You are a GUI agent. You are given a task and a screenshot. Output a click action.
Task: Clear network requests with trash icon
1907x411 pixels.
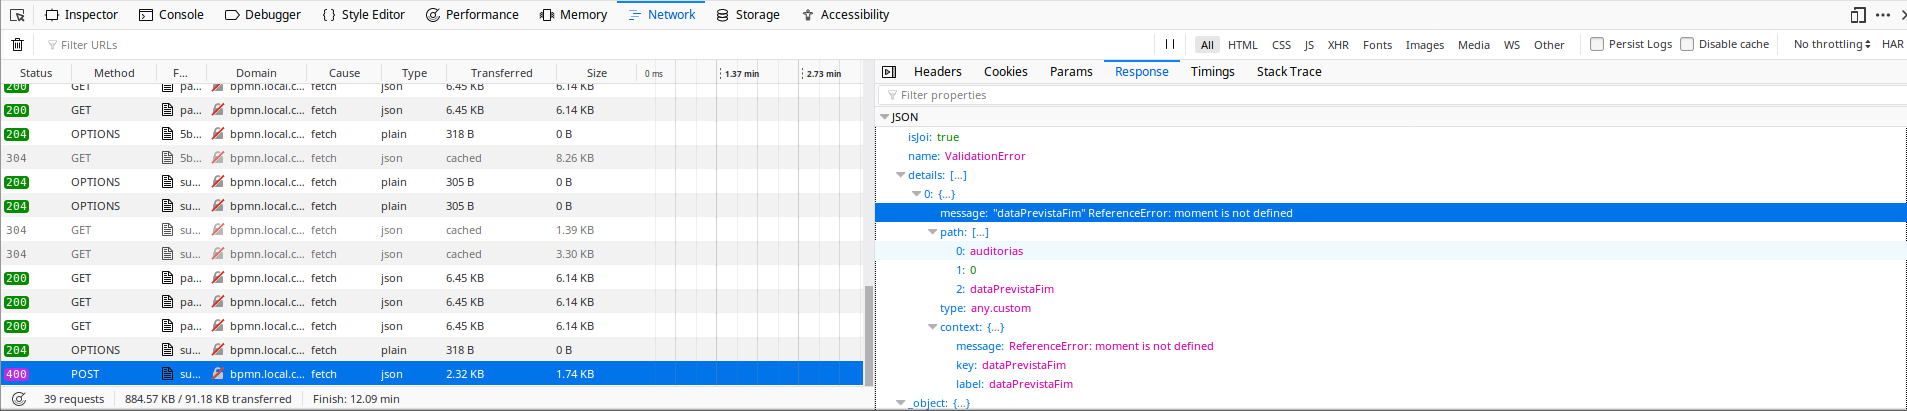[x=17, y=44]
